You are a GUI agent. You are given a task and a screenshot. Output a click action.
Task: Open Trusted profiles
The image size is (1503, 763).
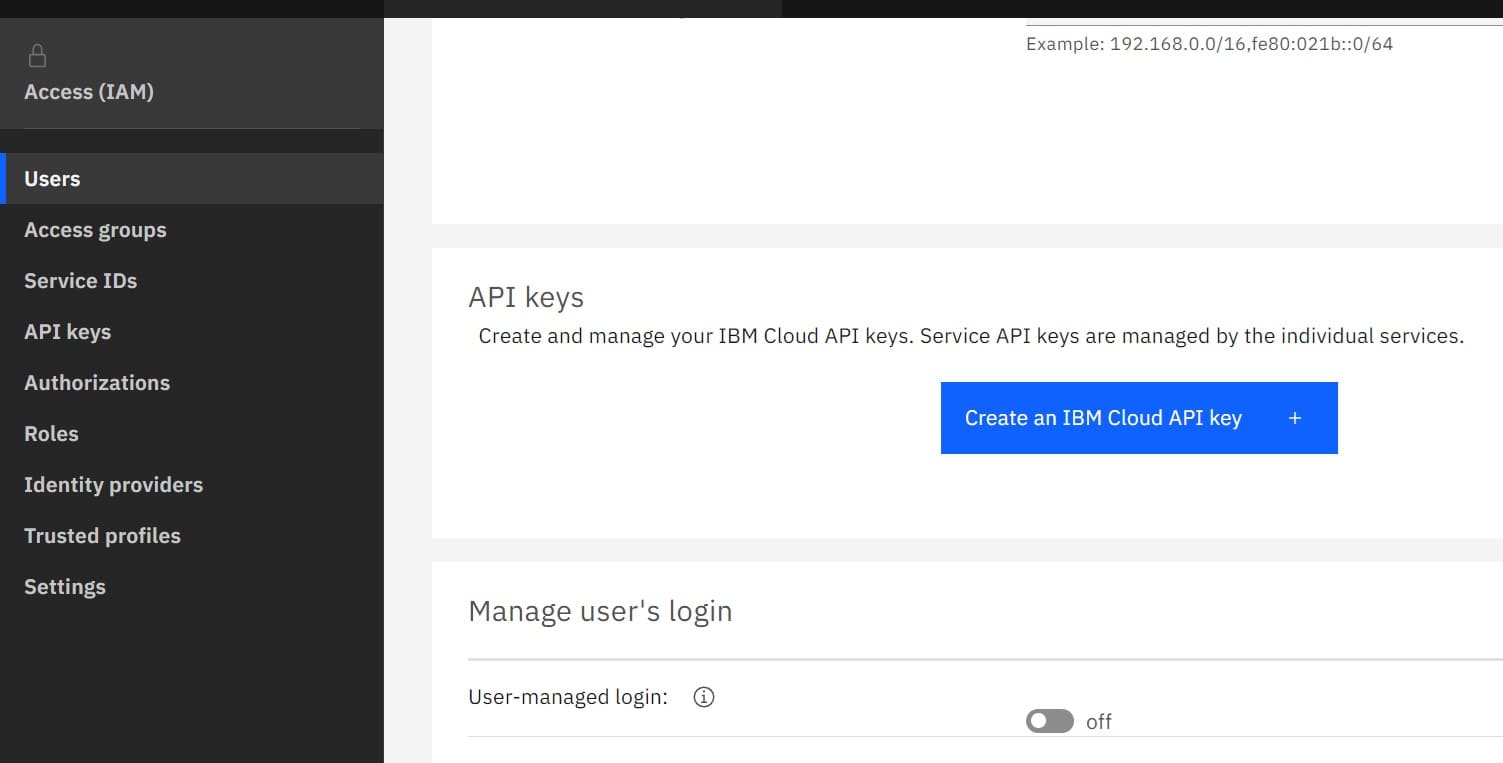[x=192, y=536]
